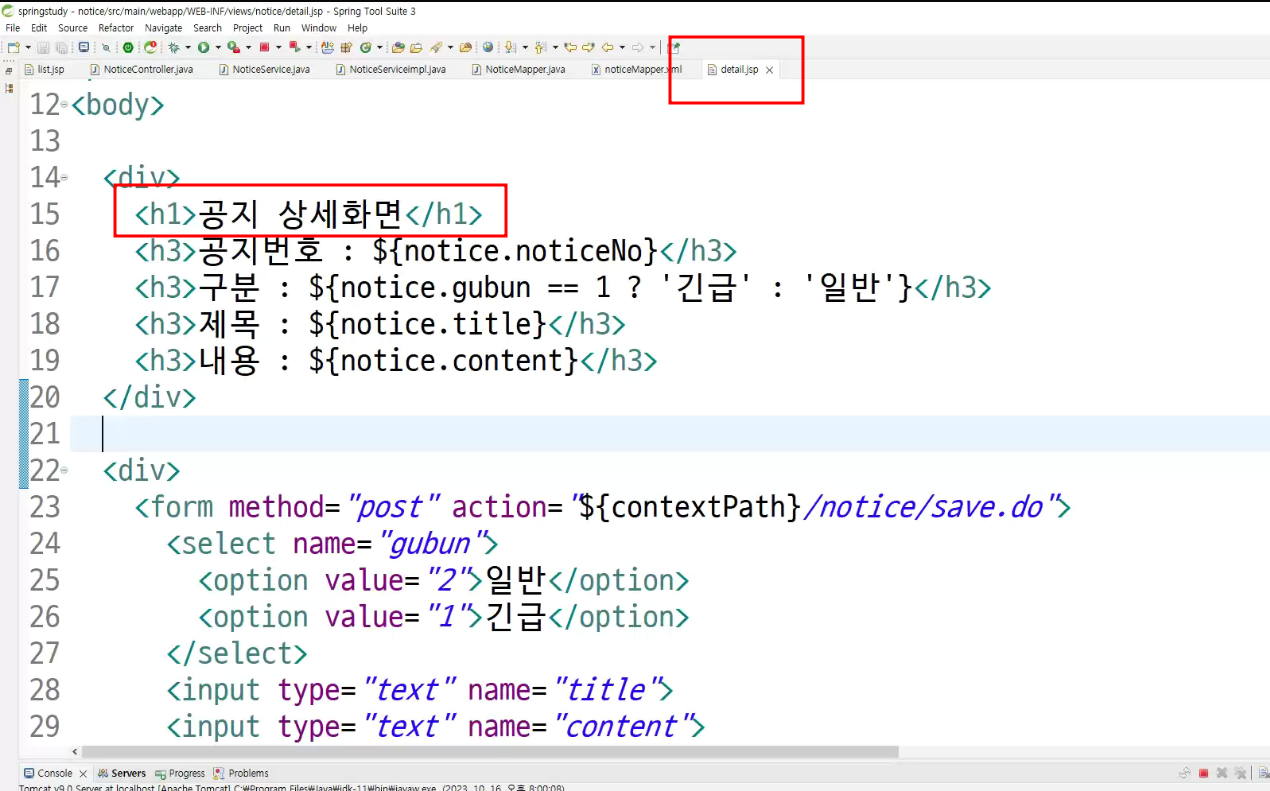Click the Save icon in toolbar

(43, 47)
